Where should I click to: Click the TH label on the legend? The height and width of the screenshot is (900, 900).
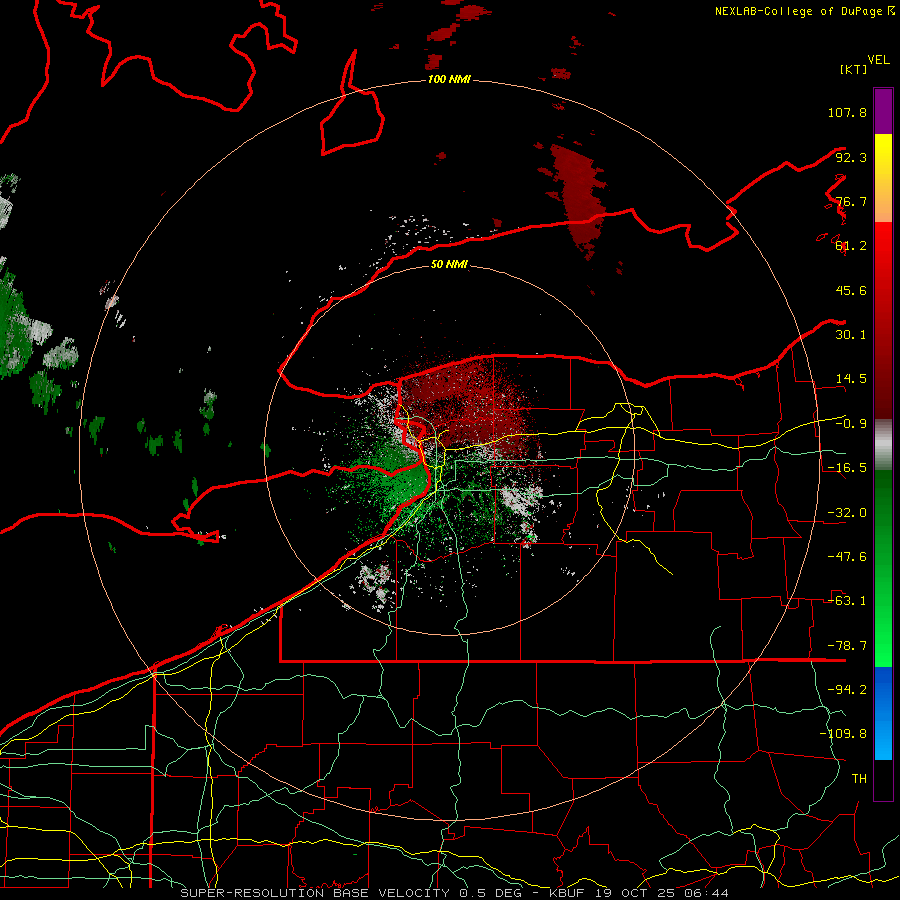tap(859, 779)
